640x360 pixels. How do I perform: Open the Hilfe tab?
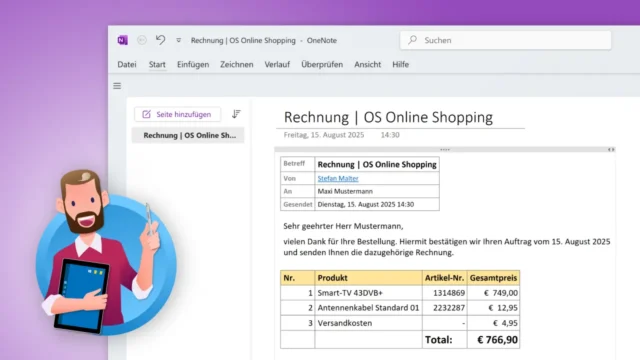[x=400, y=64]
